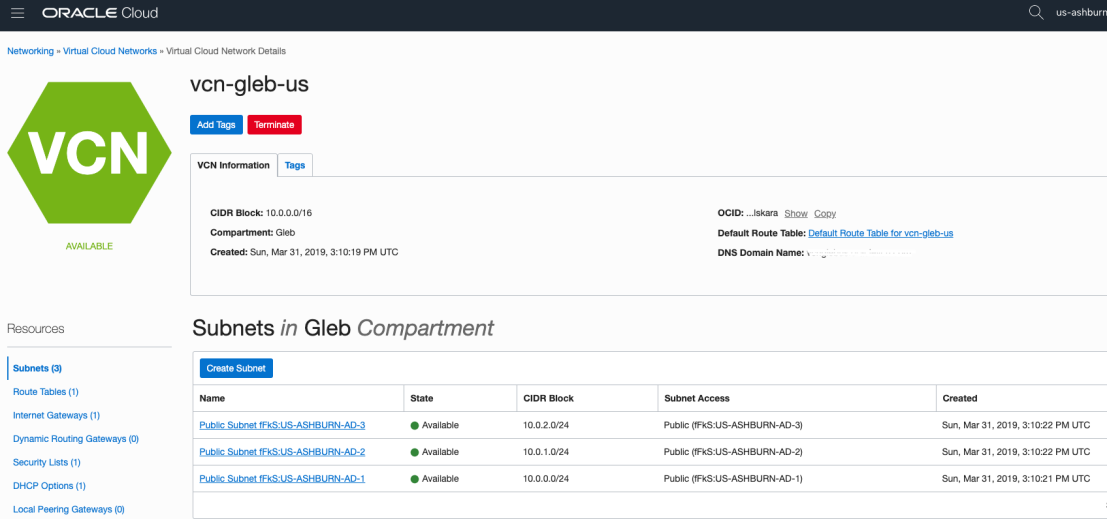This screenshot has height=519, width=1107.
Task: Click the Add Tags button
Action: click(x=216, y=124)
